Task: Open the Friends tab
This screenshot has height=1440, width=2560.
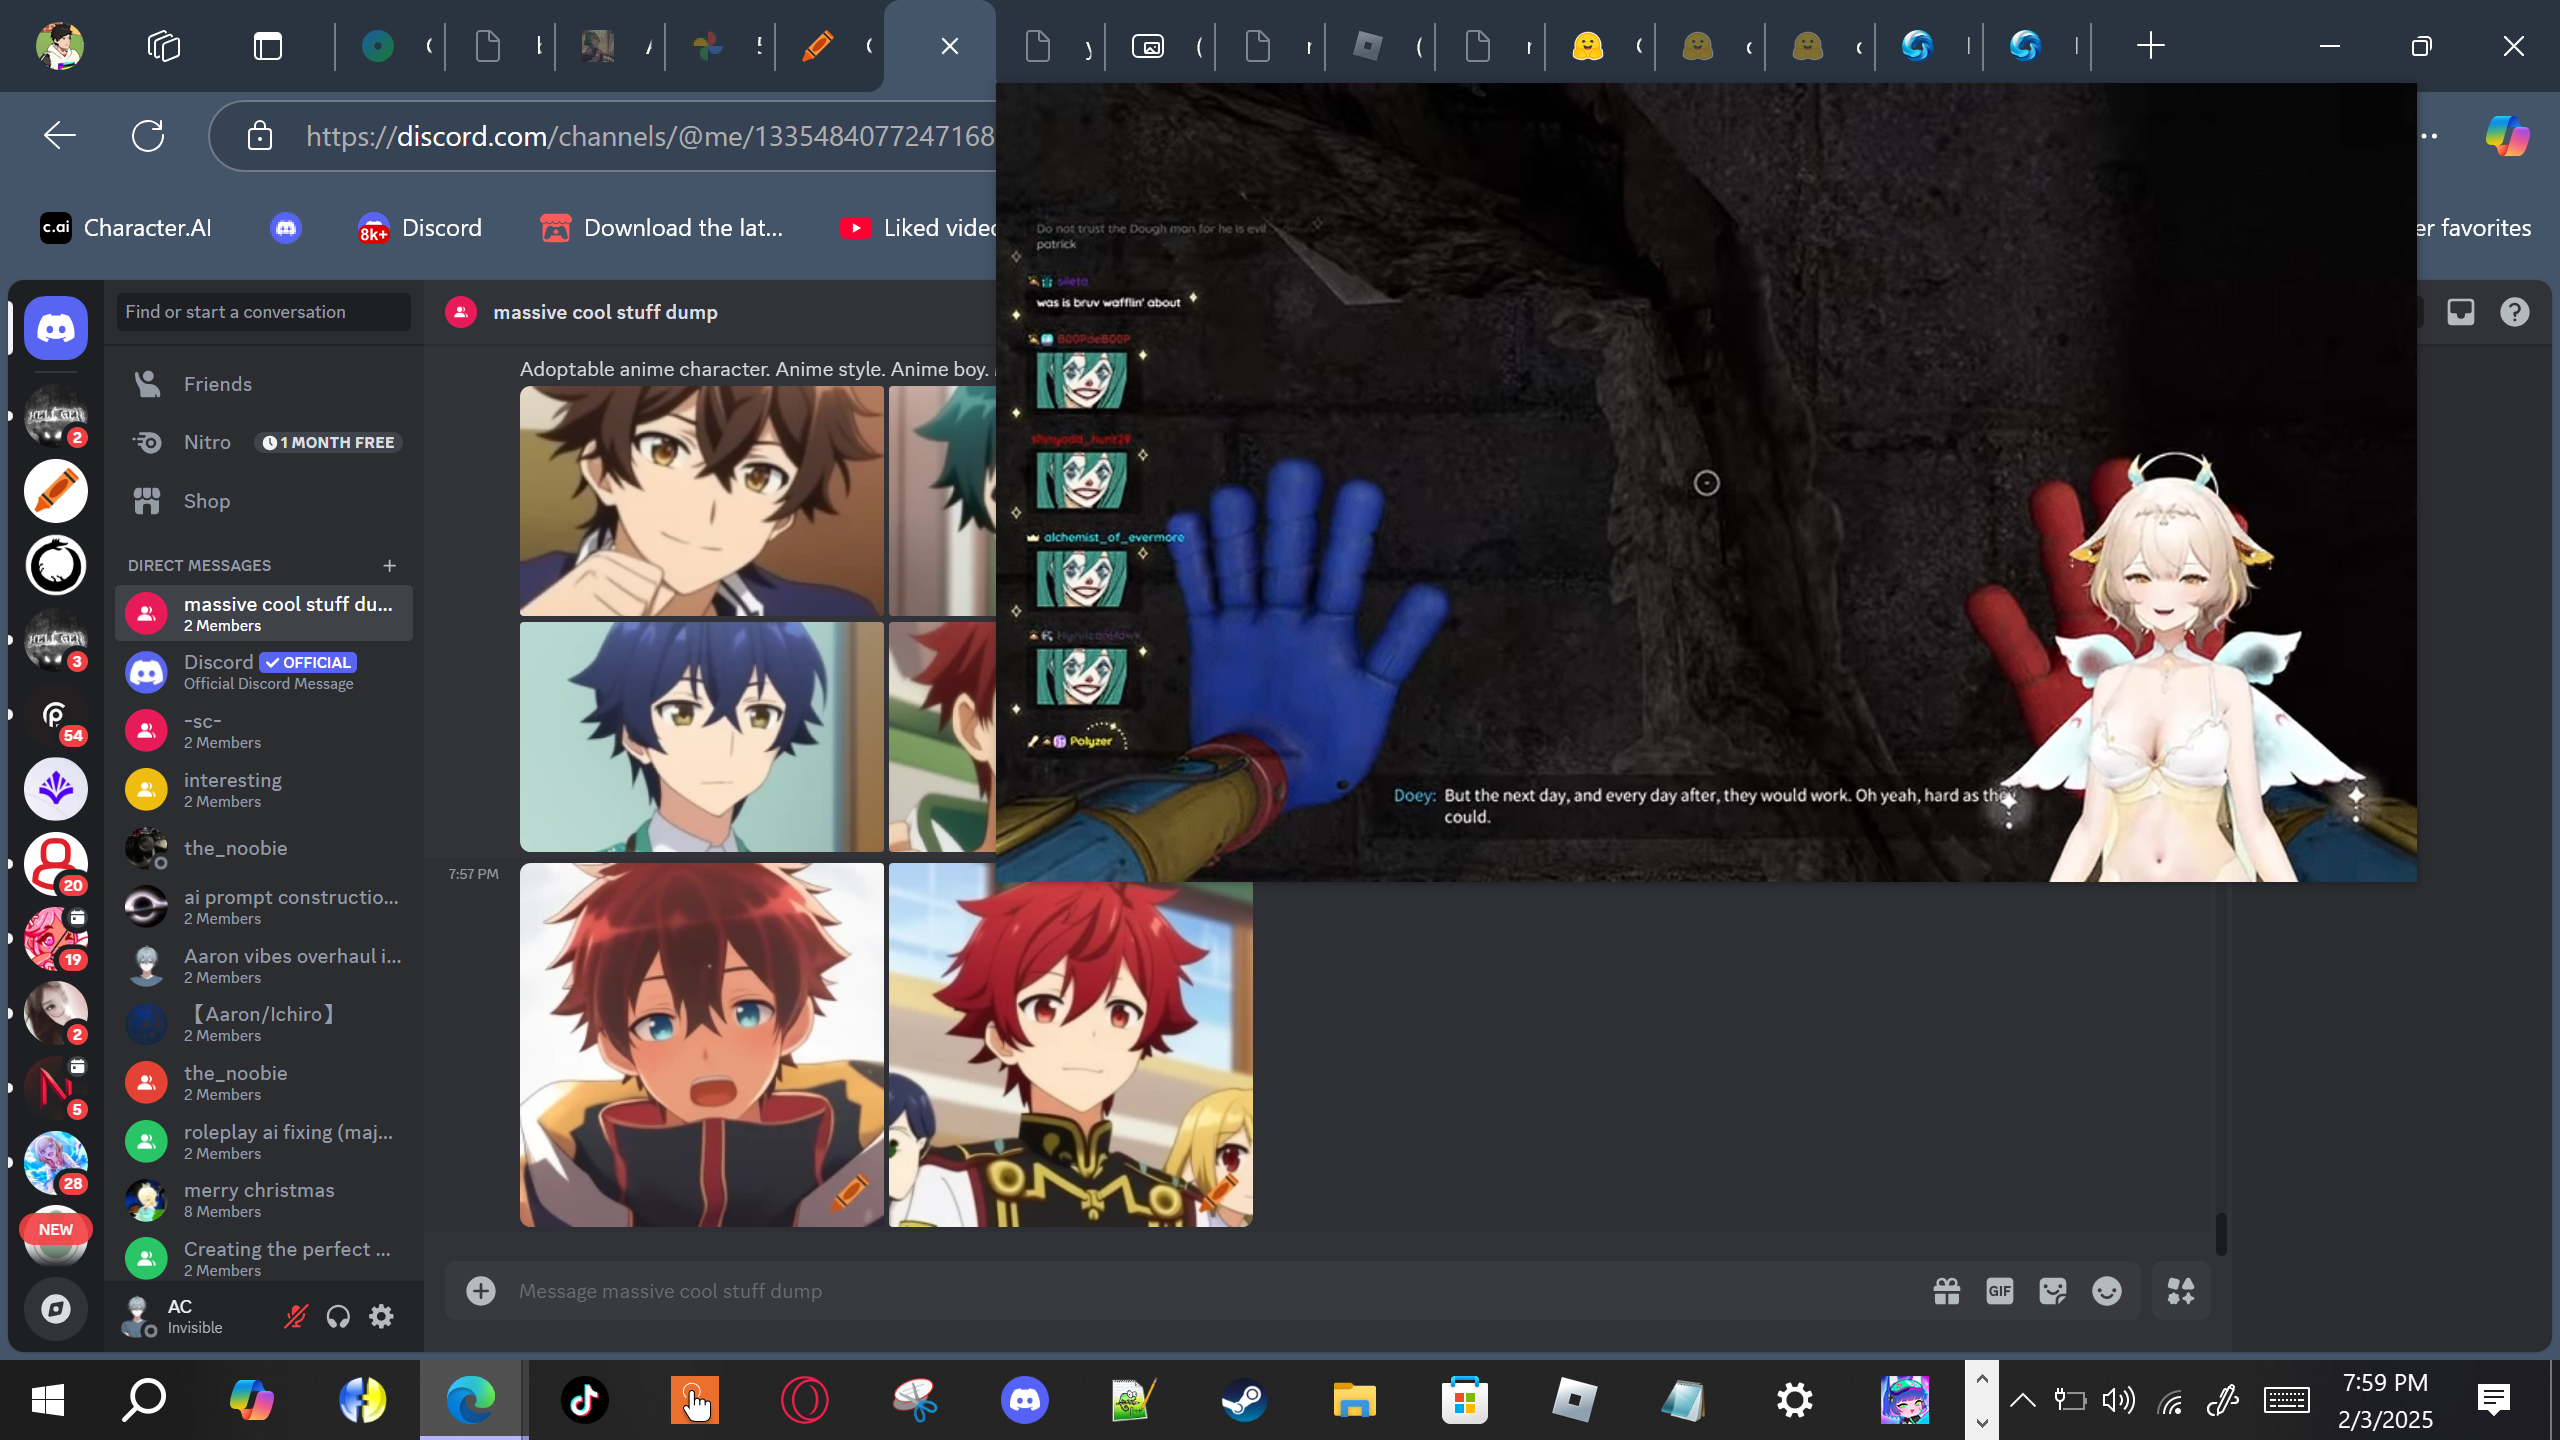Action: 264,384
